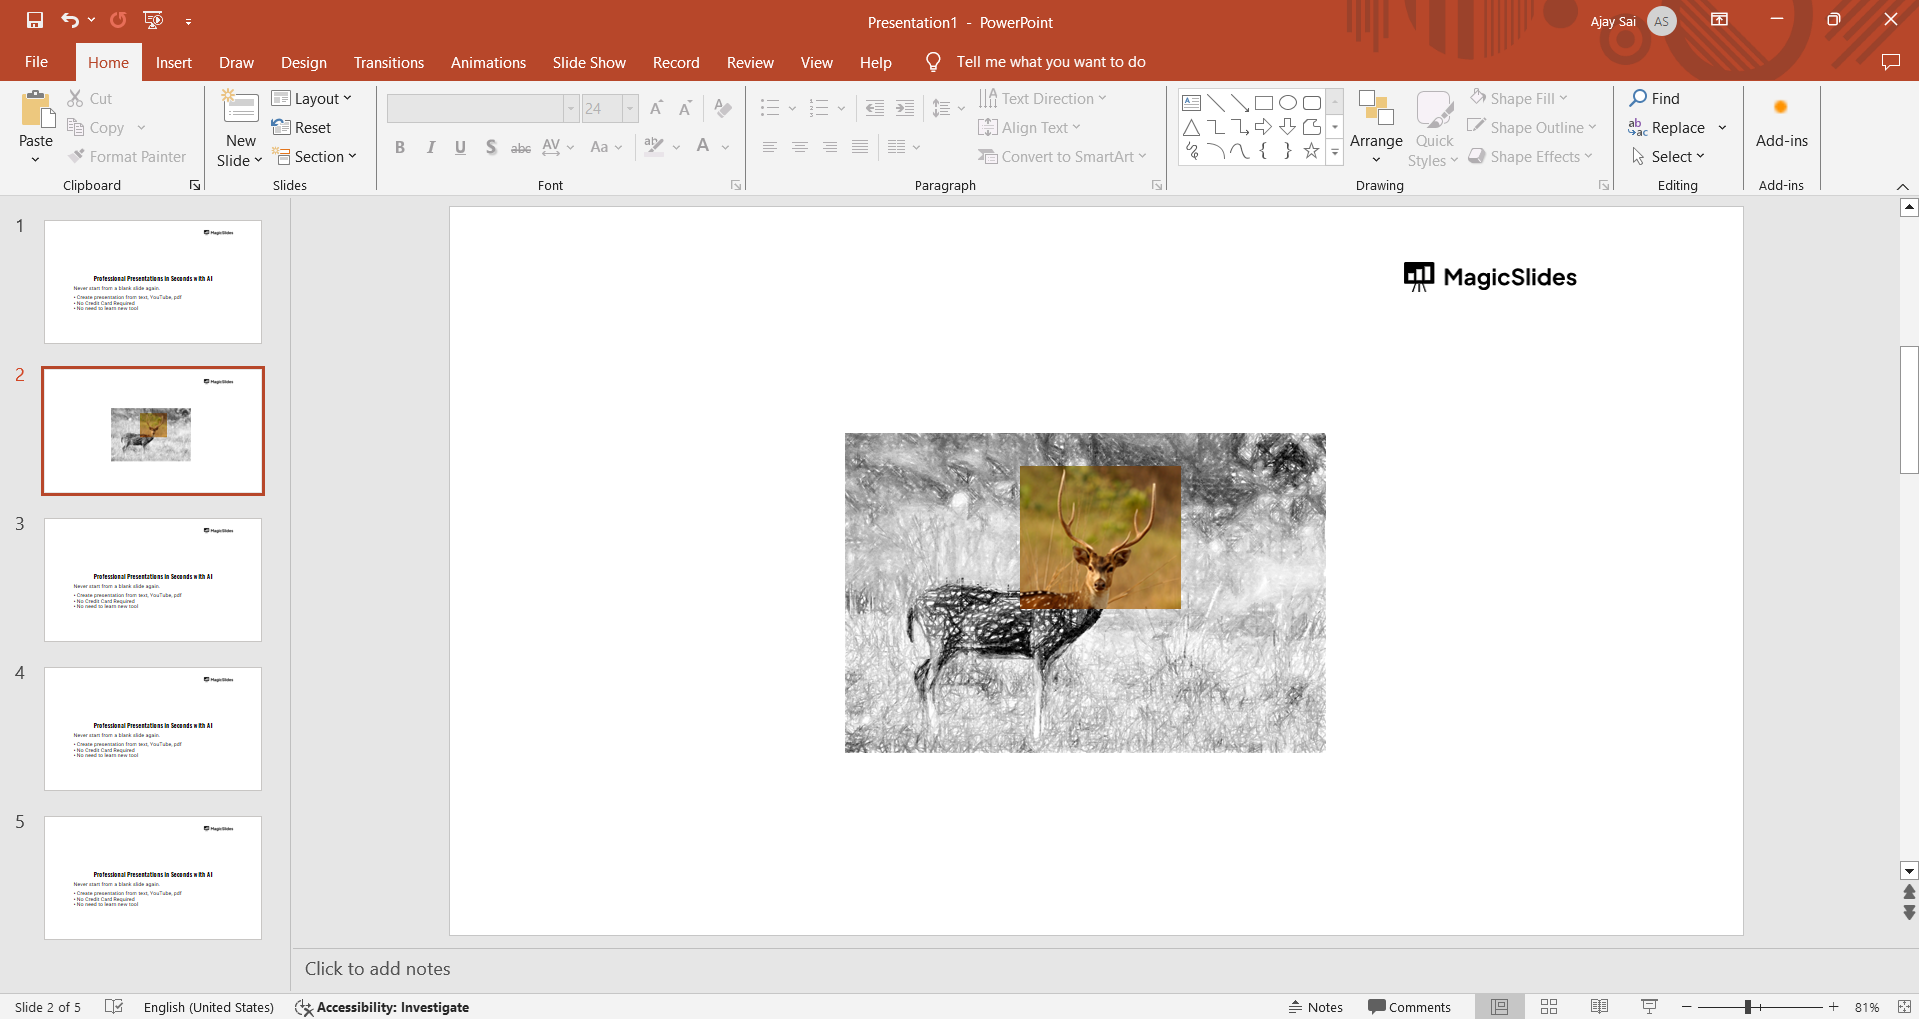Viewport: 1919px width, 1019px height.
Task: Switch to the Transitions tab
Action: tap(388, 62)
